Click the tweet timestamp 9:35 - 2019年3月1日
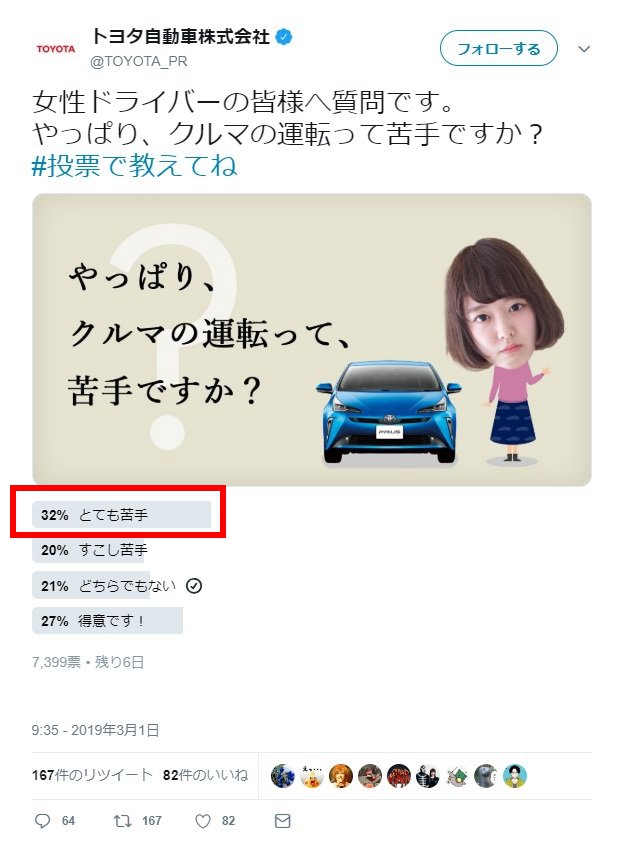This screenshot has height=849, width=629. pos(95,730)
